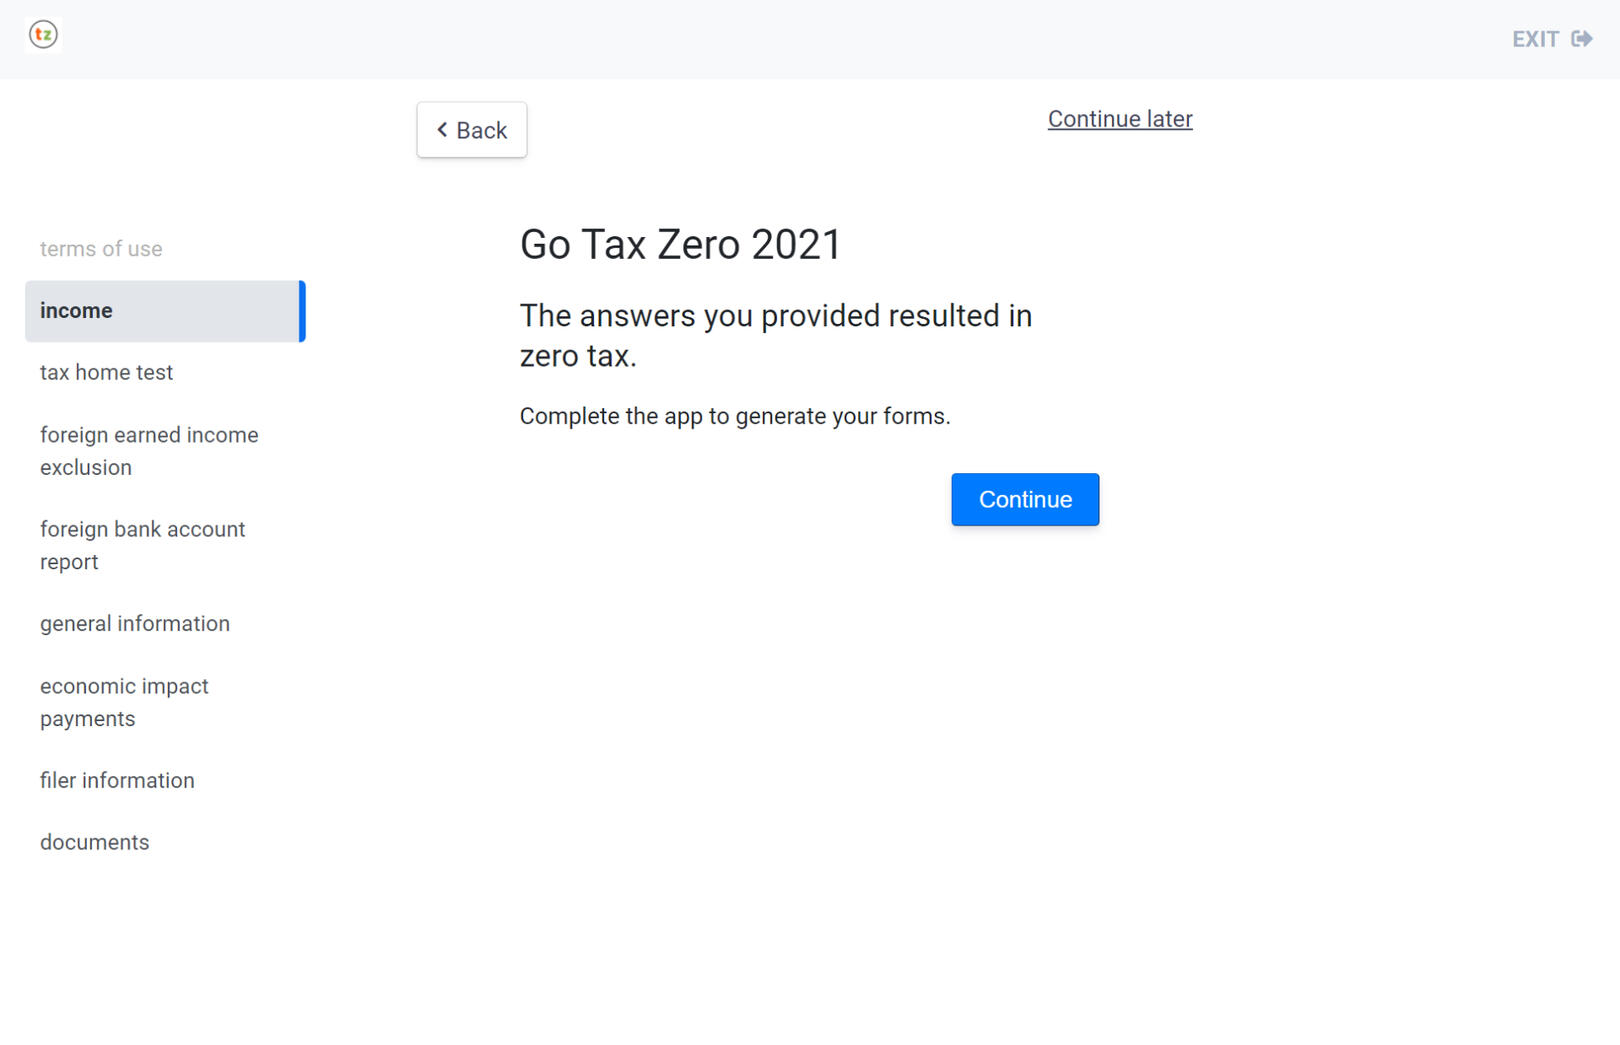1620x1045 pixels.
Task: Navigate to foreign earned income exclusion
Action: click(x=149, y=451)
